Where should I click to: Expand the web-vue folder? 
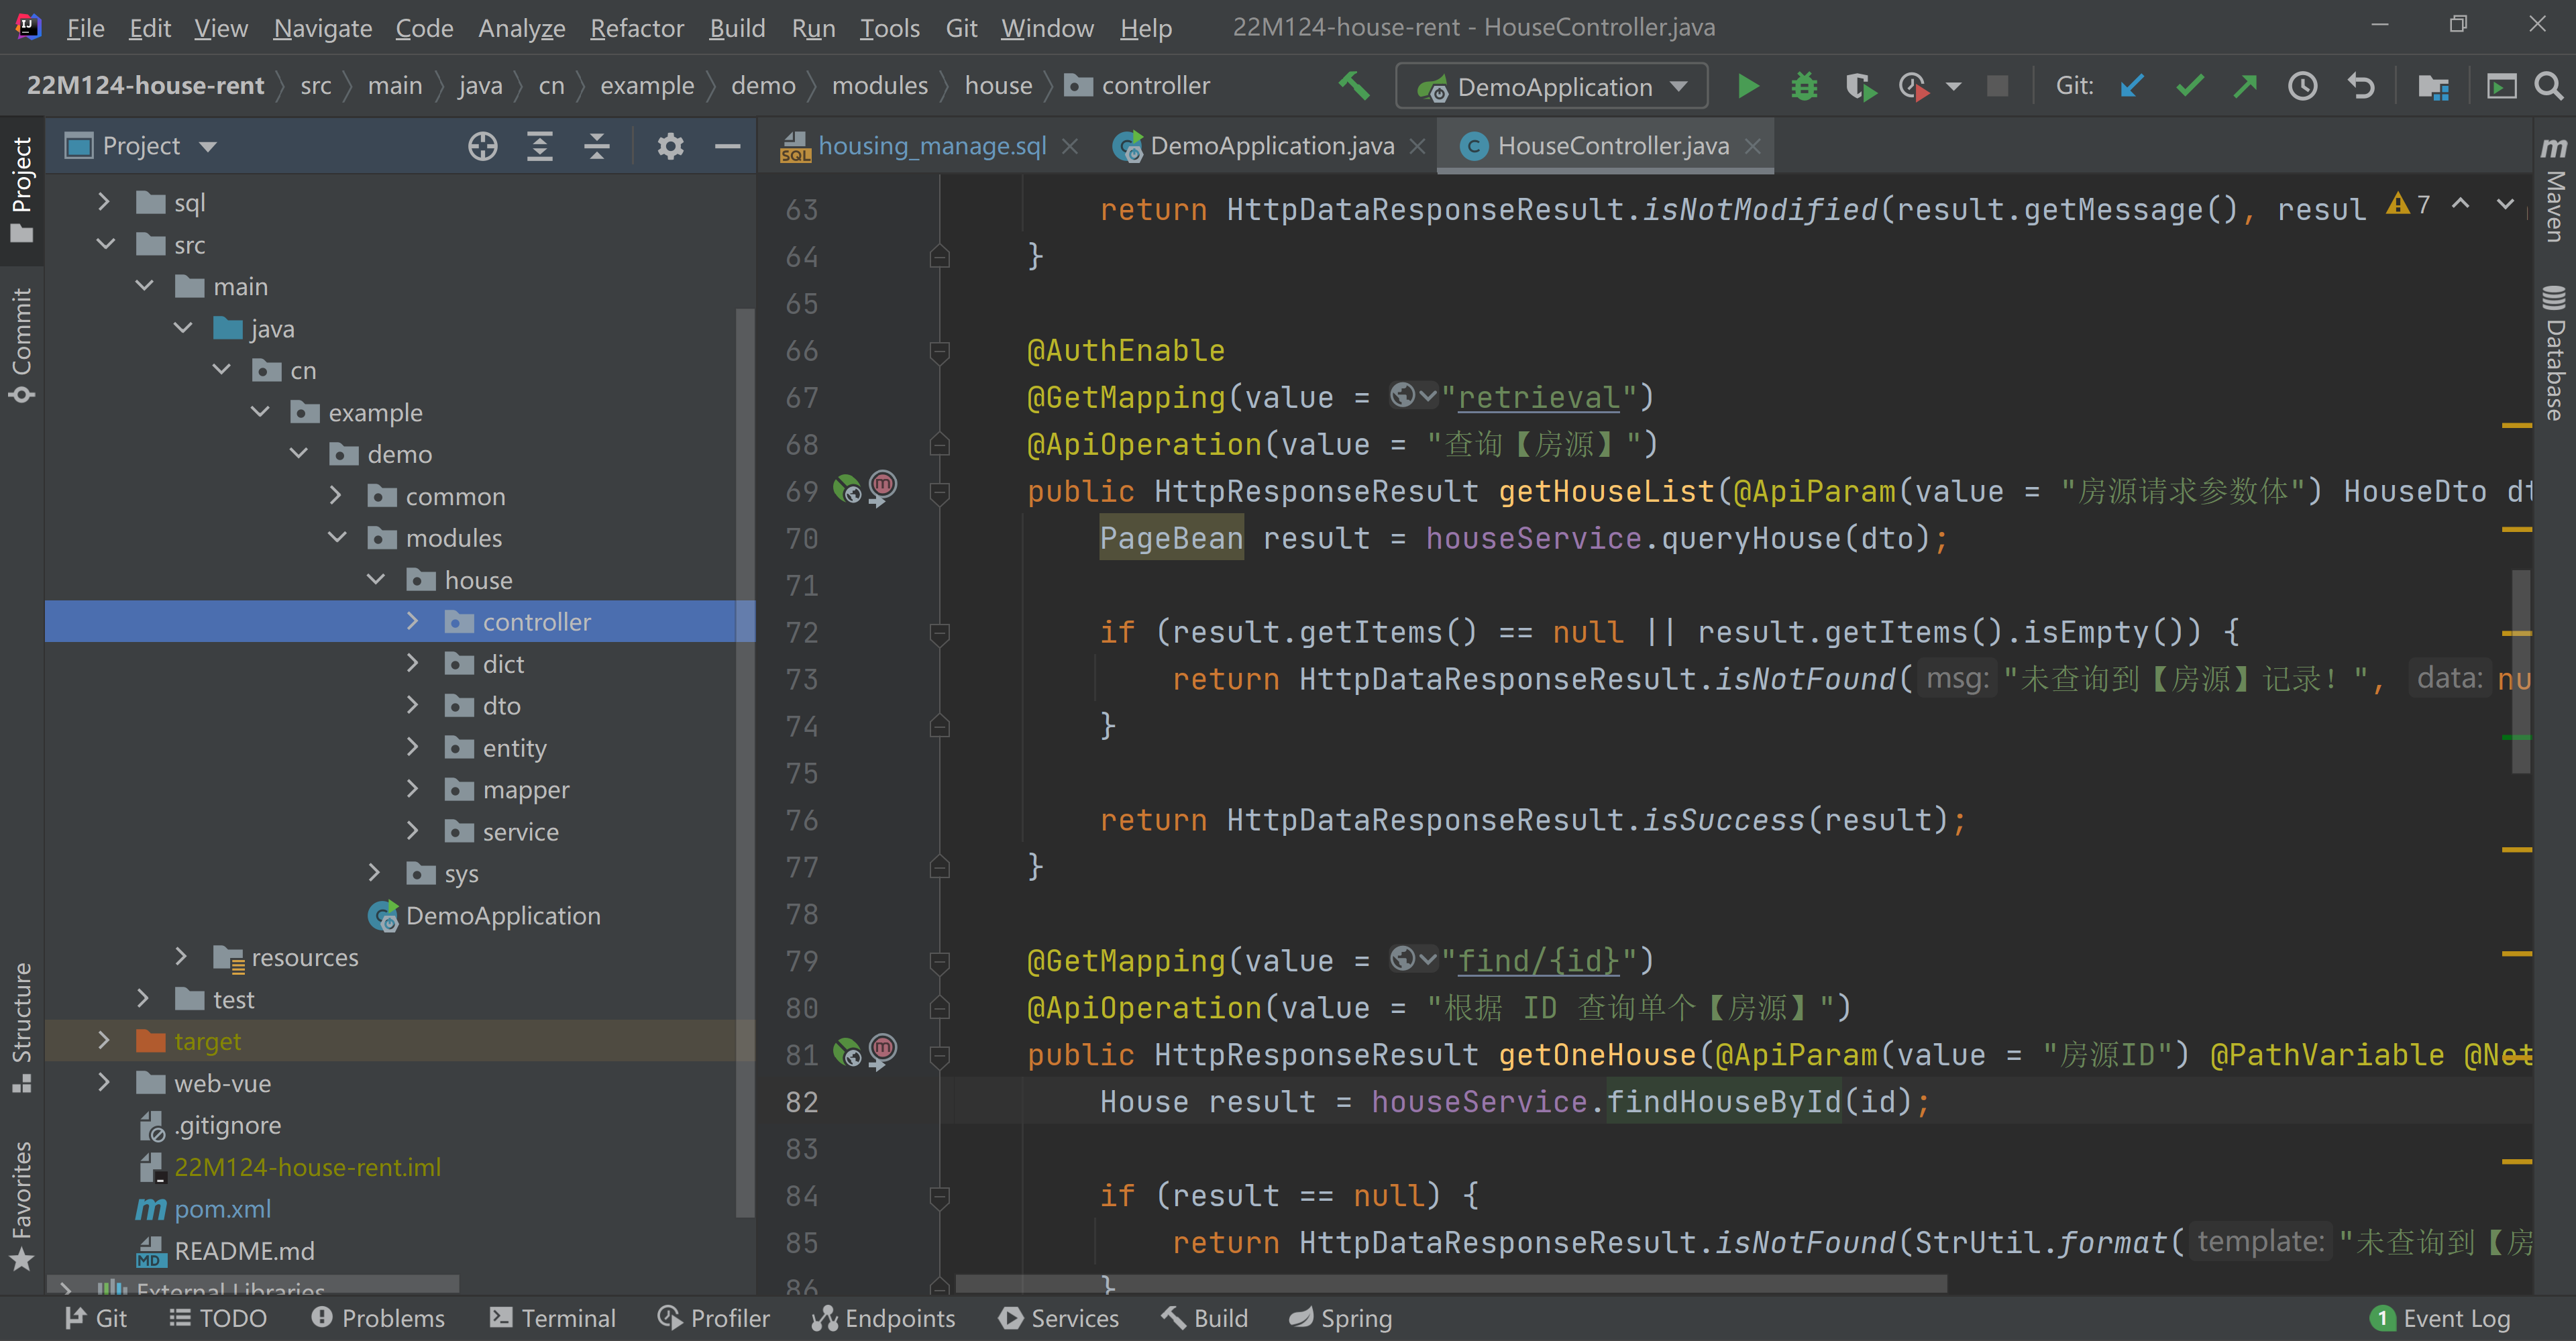click(103, 1082)
